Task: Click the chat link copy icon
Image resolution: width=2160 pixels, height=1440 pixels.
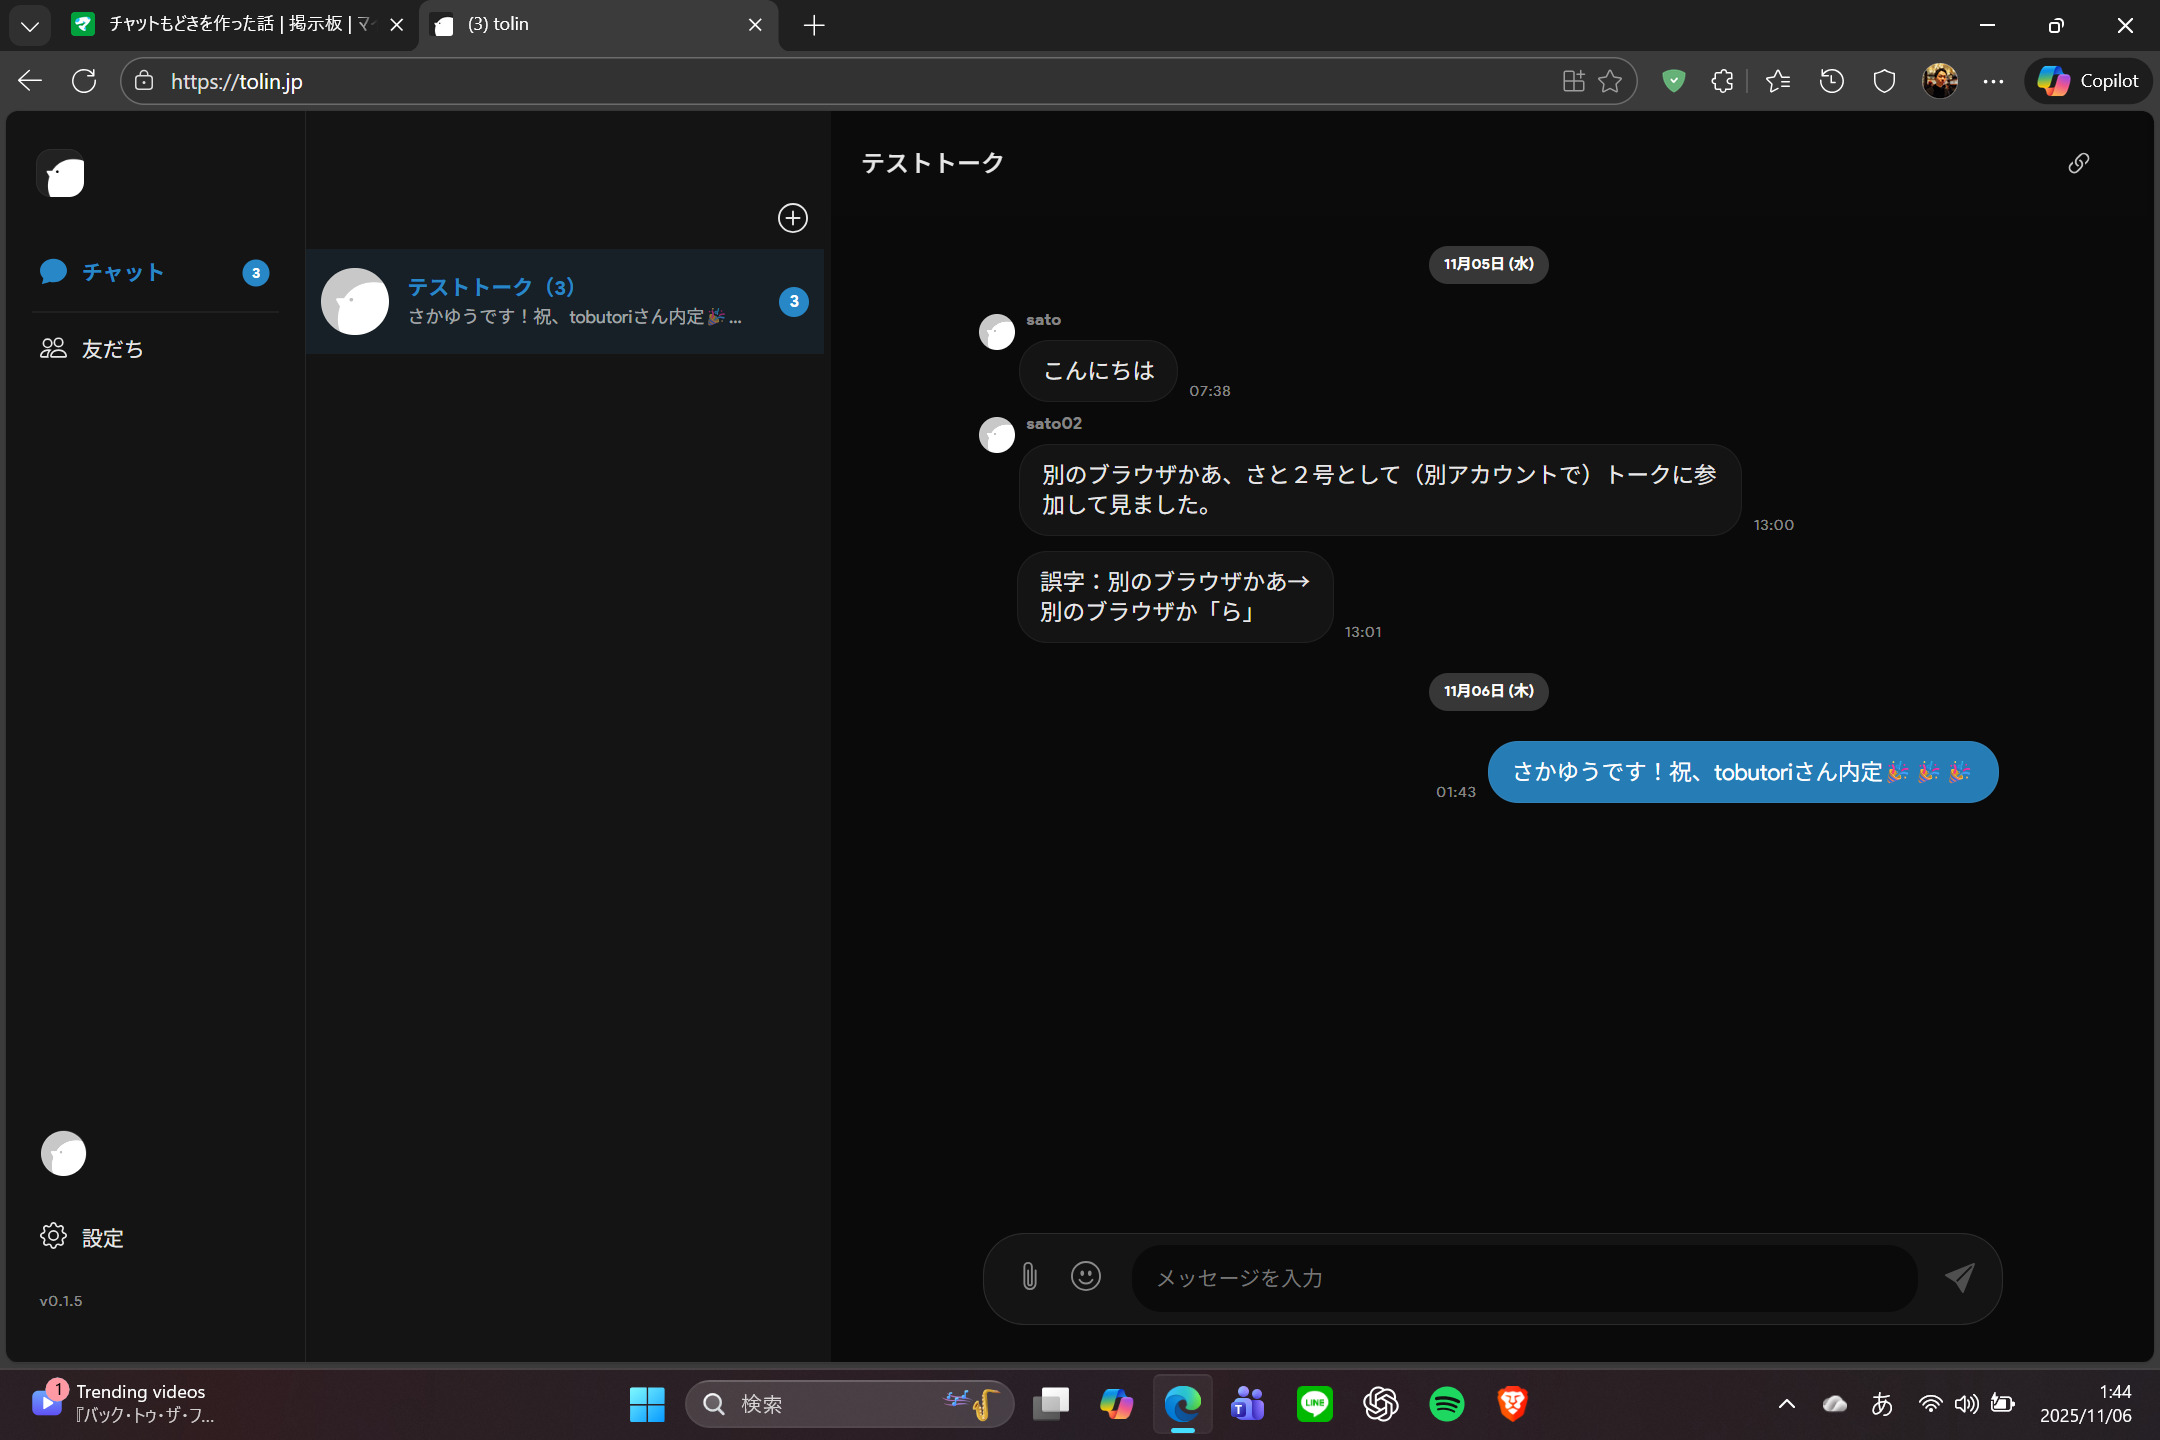Action: [2078, 163]
